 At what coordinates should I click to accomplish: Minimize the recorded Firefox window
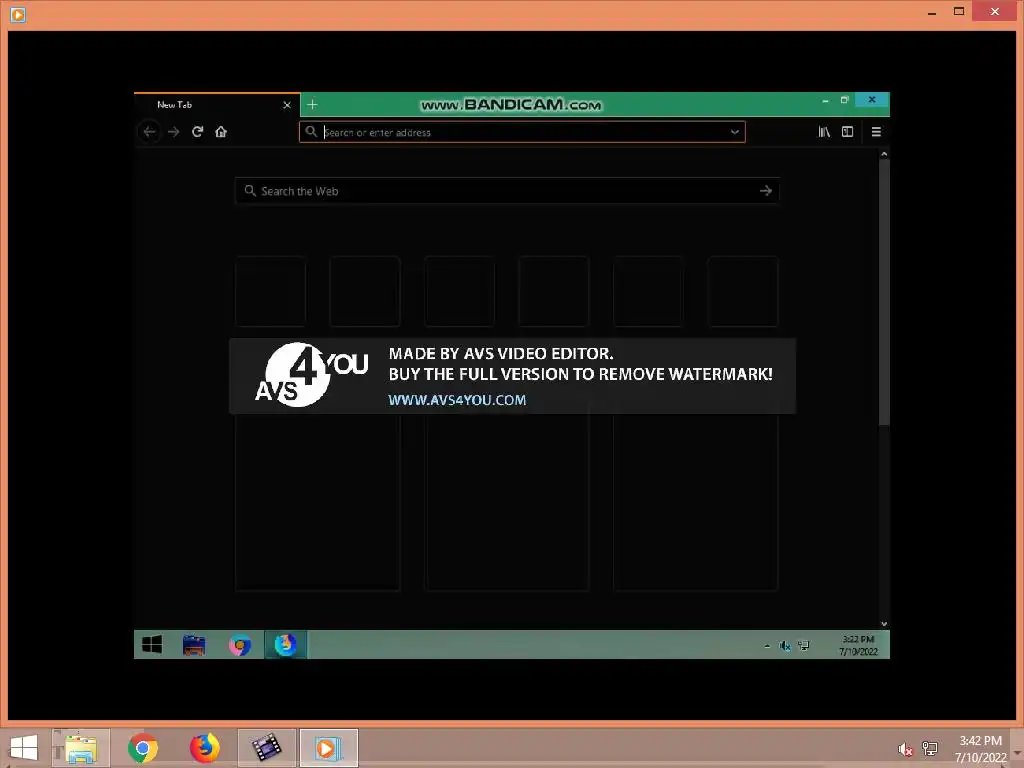coord(825,101)
